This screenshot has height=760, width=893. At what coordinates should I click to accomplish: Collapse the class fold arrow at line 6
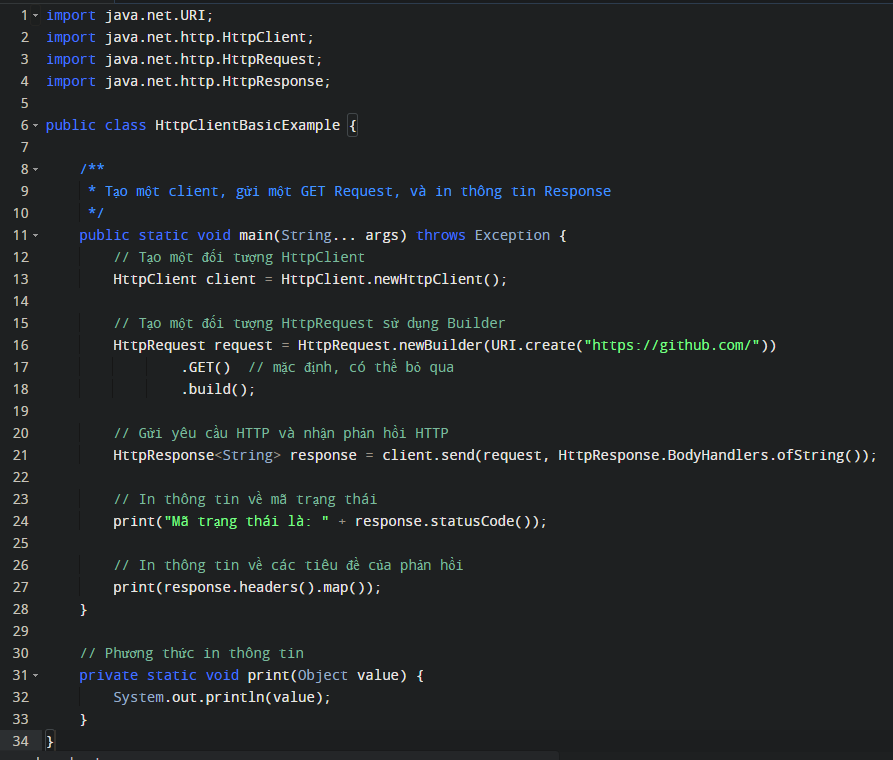point(36,125)
